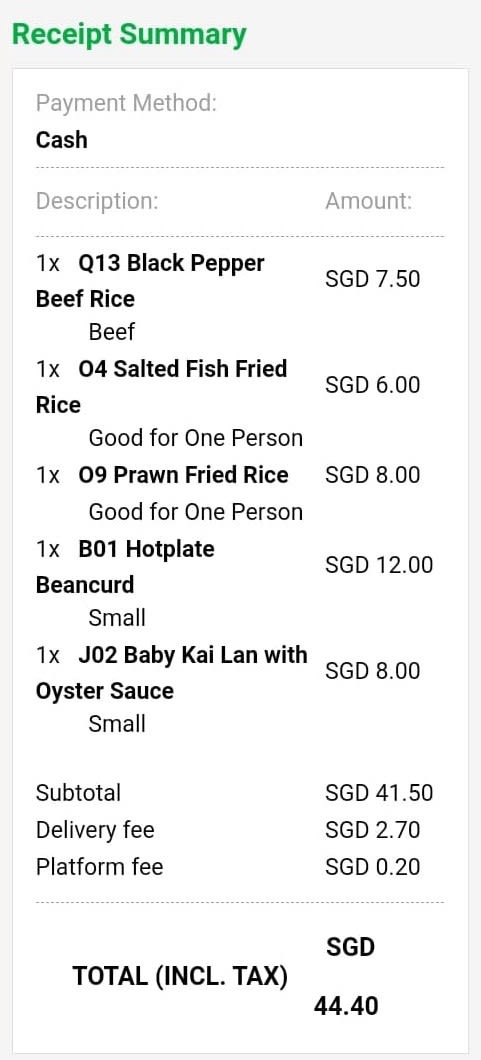Click the Platform fee label

[99, 867]
